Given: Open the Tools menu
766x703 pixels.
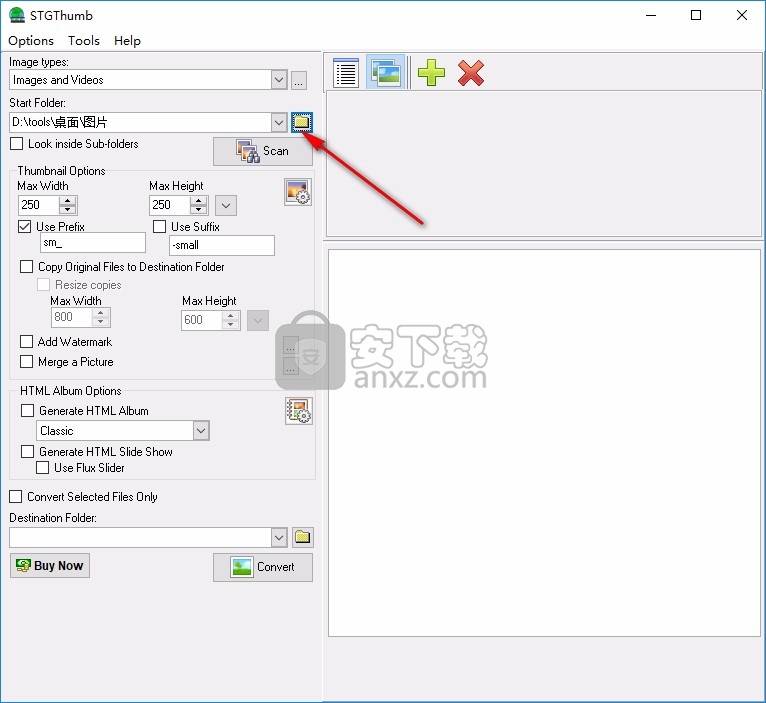Looking at the screenshot, I should pyautogui.click(x=84, y=41).
